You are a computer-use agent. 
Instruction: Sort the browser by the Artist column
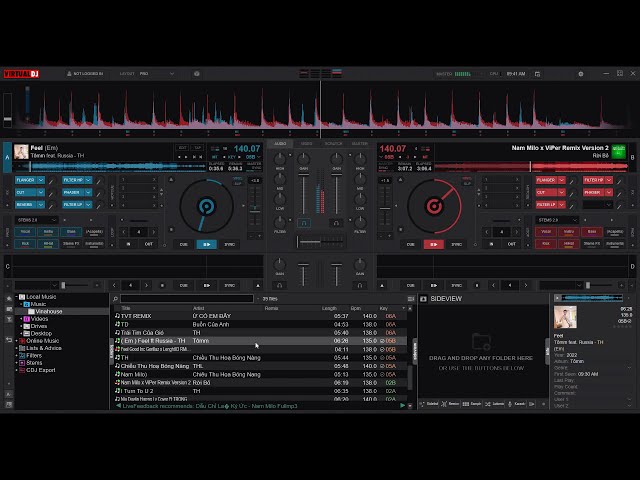click(199, 308)
